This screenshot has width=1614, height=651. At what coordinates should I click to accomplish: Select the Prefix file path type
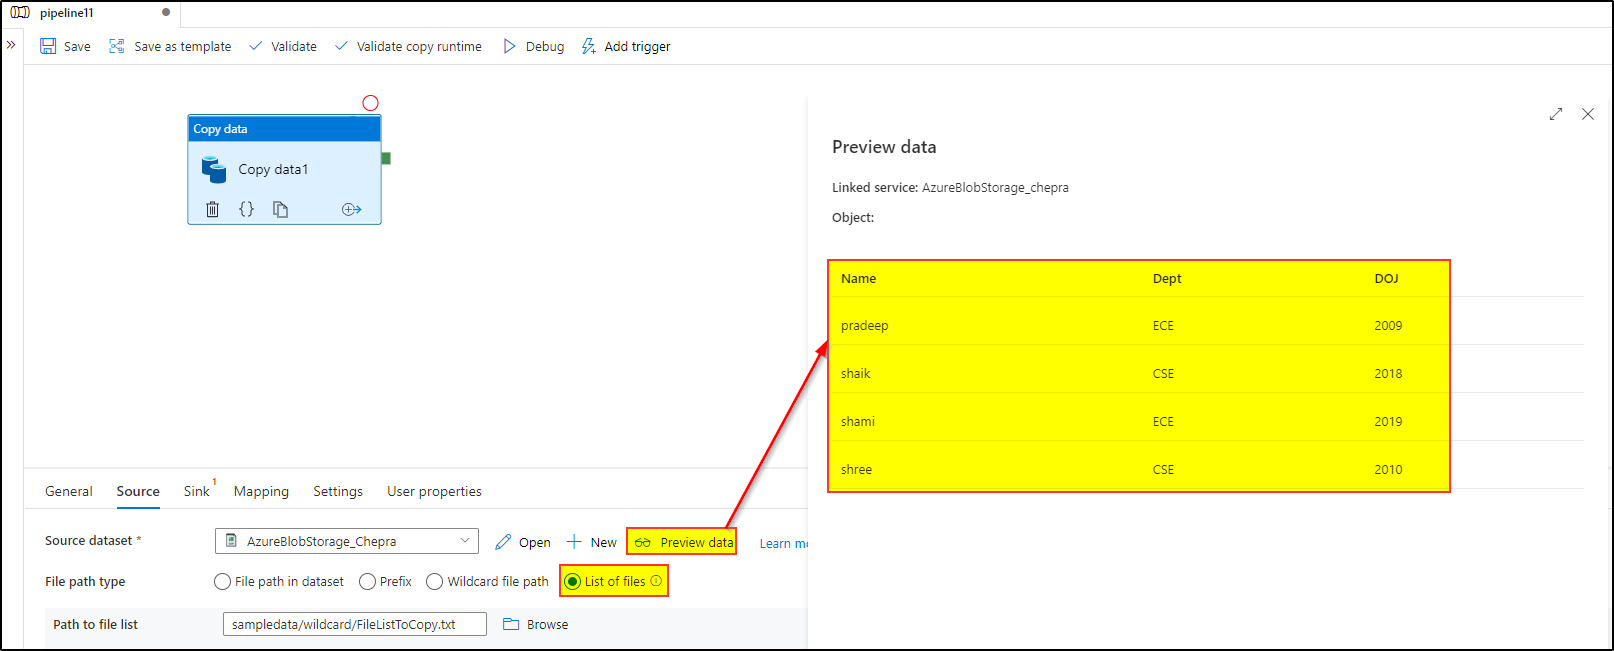(x=367, y=581)
